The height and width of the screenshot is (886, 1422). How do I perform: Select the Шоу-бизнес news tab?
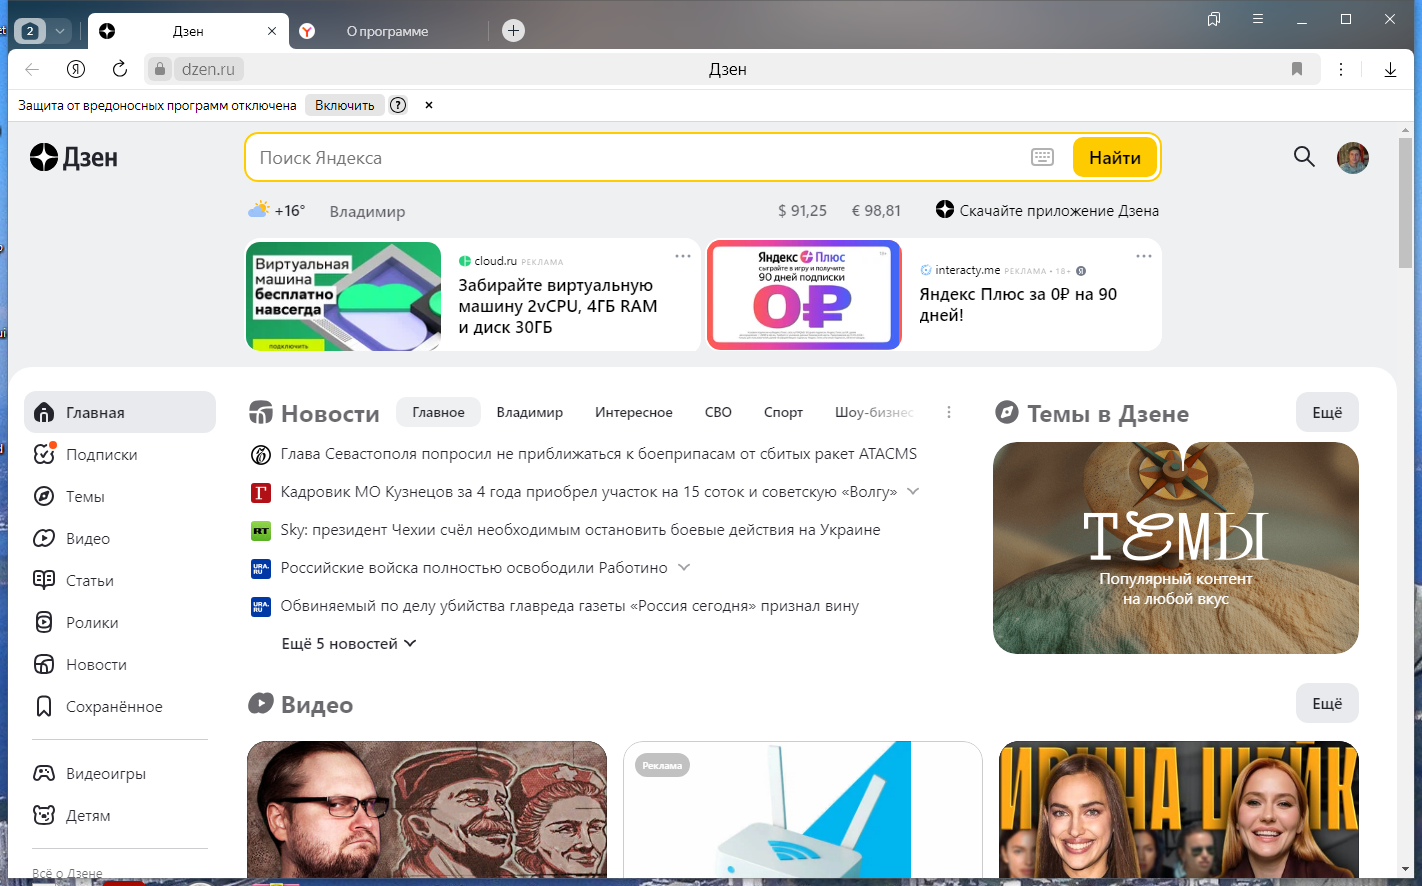pyautogui.click(x=874, y=412)
